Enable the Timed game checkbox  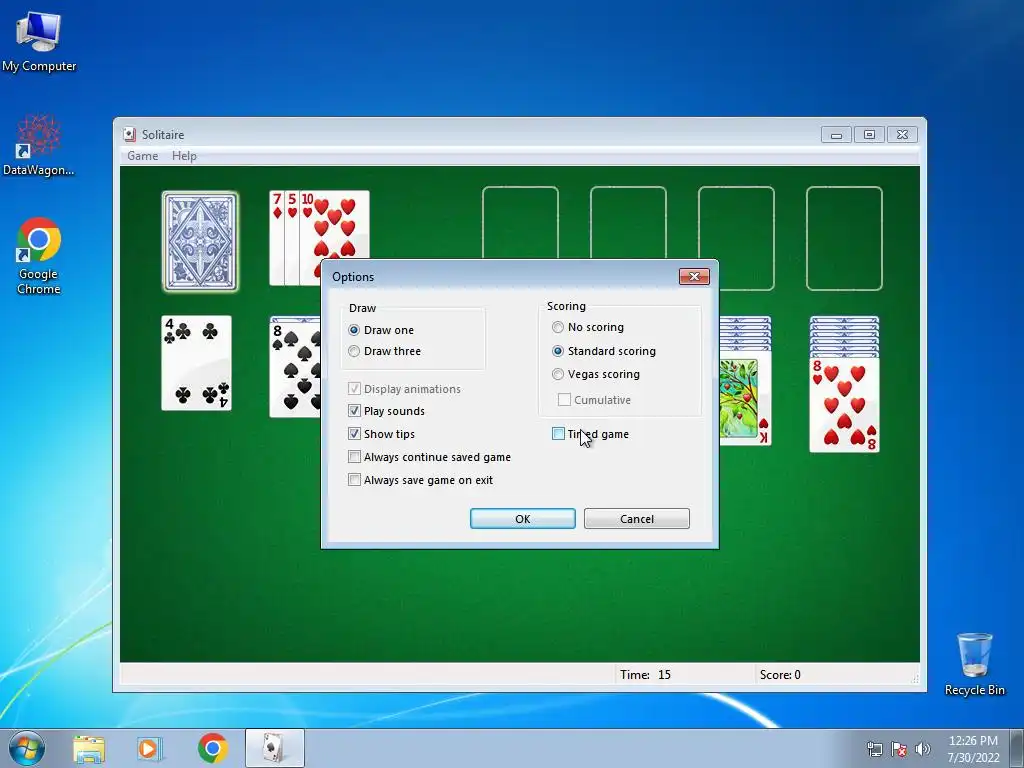558,434
